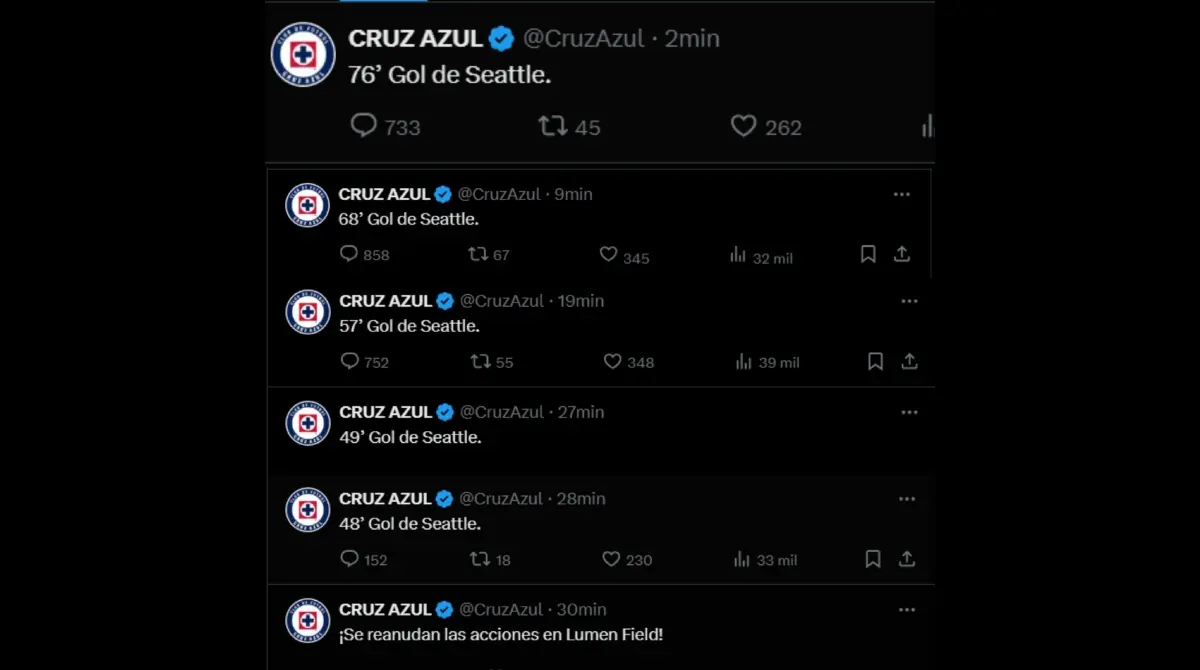The height and width of the screenshot is (670, 1200).
Task: Retweet the 57' Gol de Seattle tweet
Action: click(481, 362)
